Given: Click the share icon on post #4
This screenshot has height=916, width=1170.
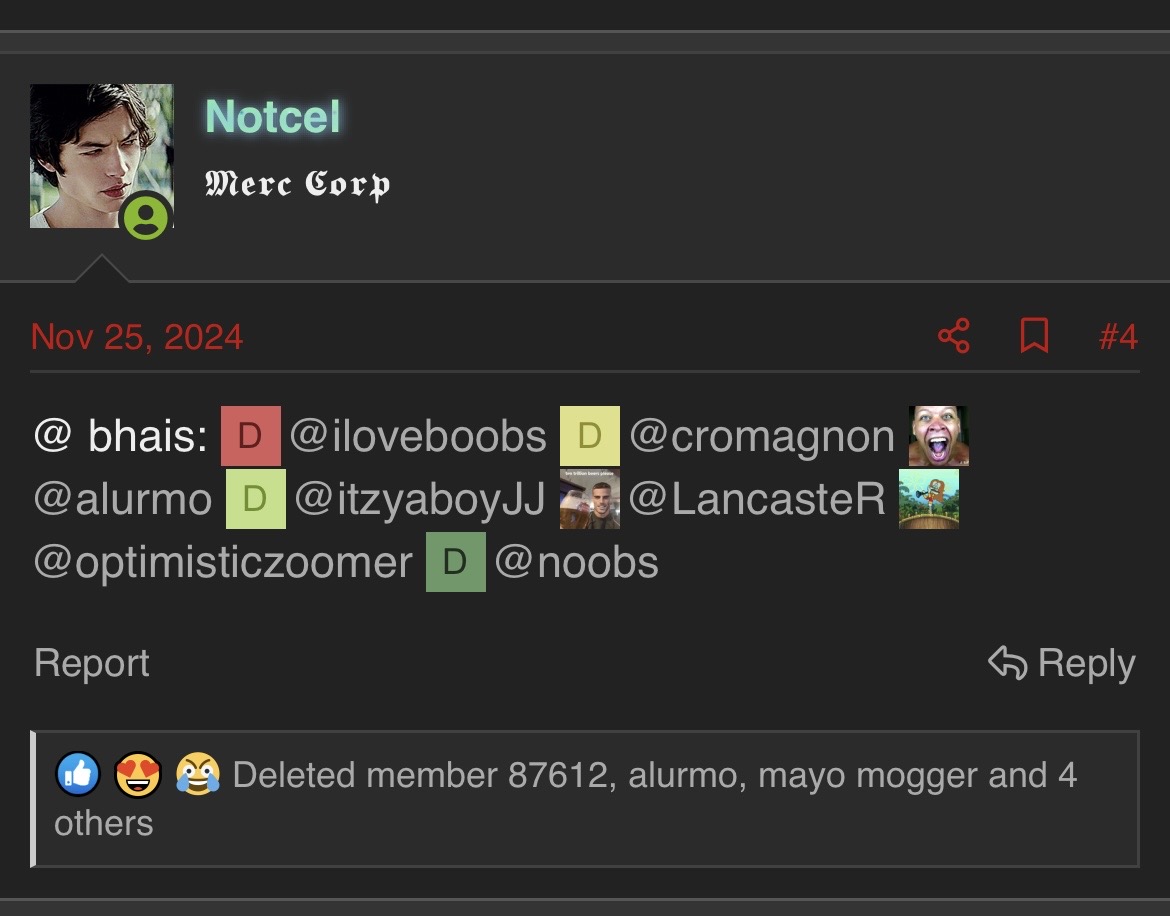Looking at the screenshot, I should pyautogui.click(x=954, y=336).
